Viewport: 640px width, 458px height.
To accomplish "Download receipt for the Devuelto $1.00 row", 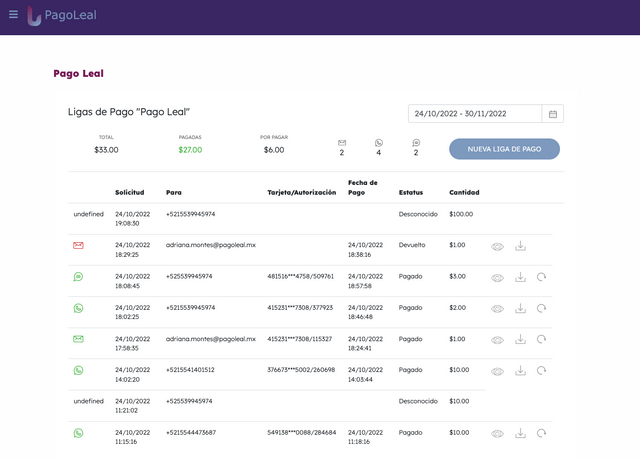I will (520, 246).
